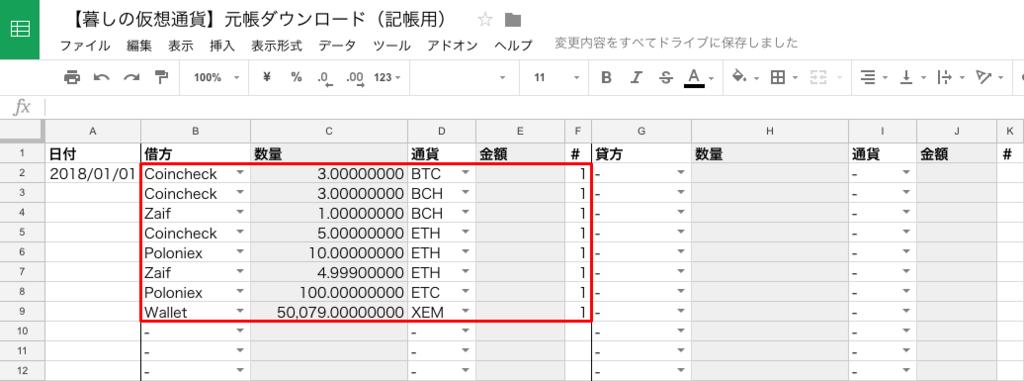This screenshot has width=1024, height=381.
Task: Open the 編集 menu
Action: tap(139, 46)
